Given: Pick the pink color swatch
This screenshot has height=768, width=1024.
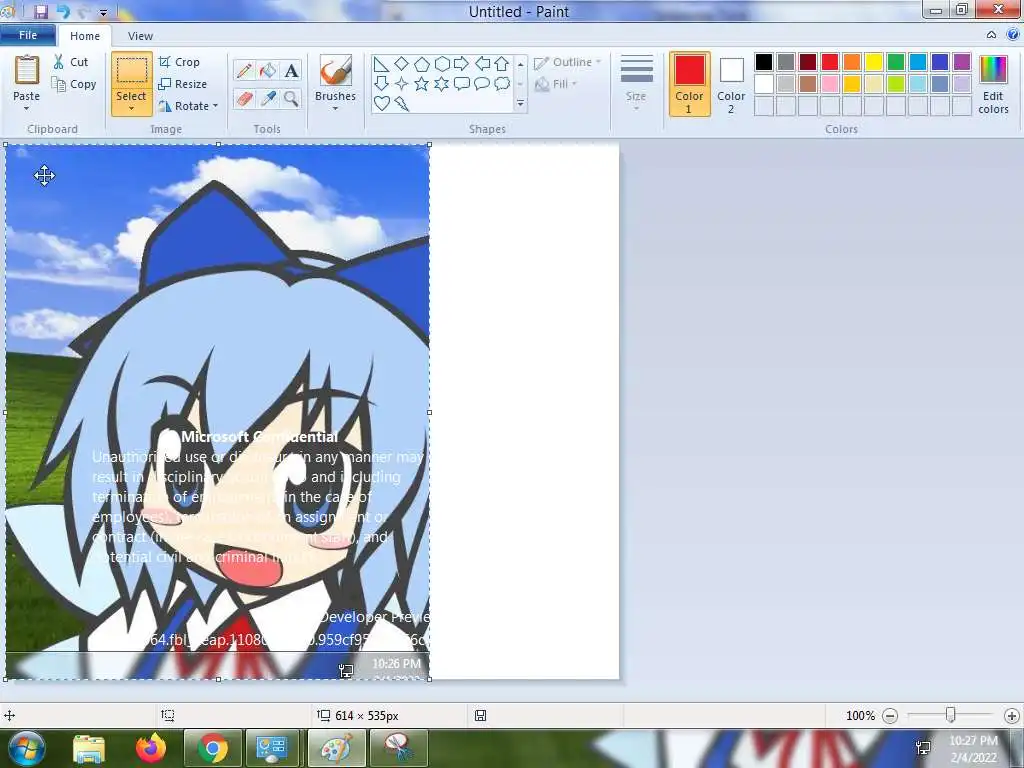Looking at the screenshot, I should pyautogui.click(x=830, y=84).
